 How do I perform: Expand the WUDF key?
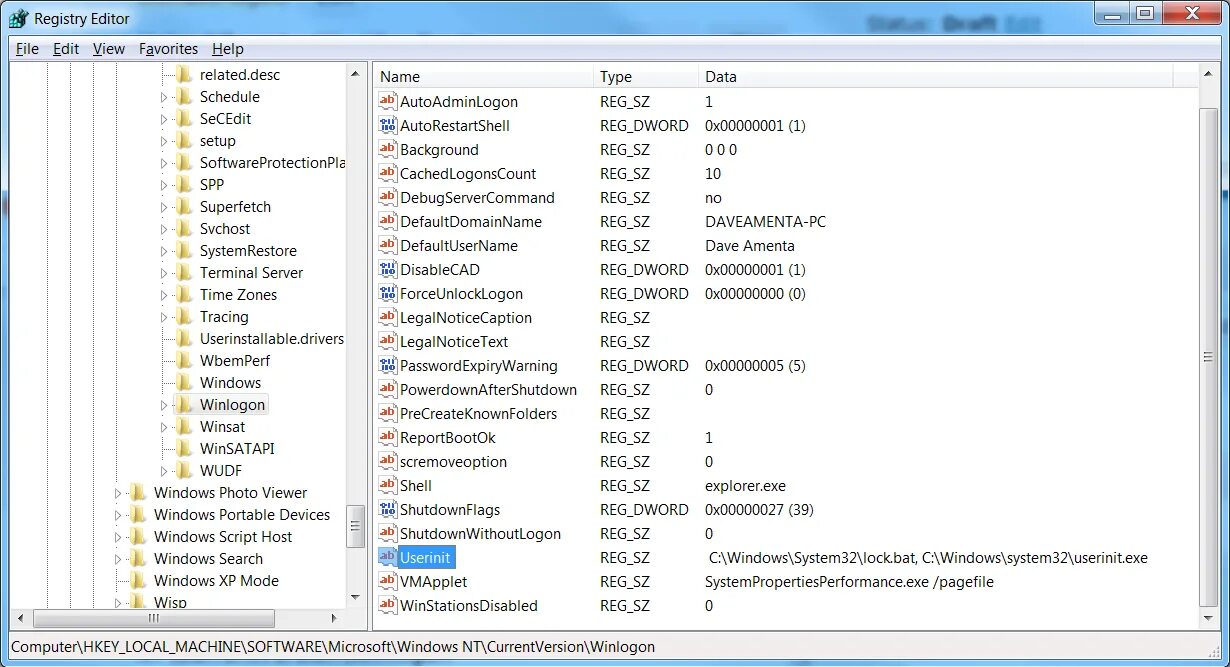tap(165, 471)
